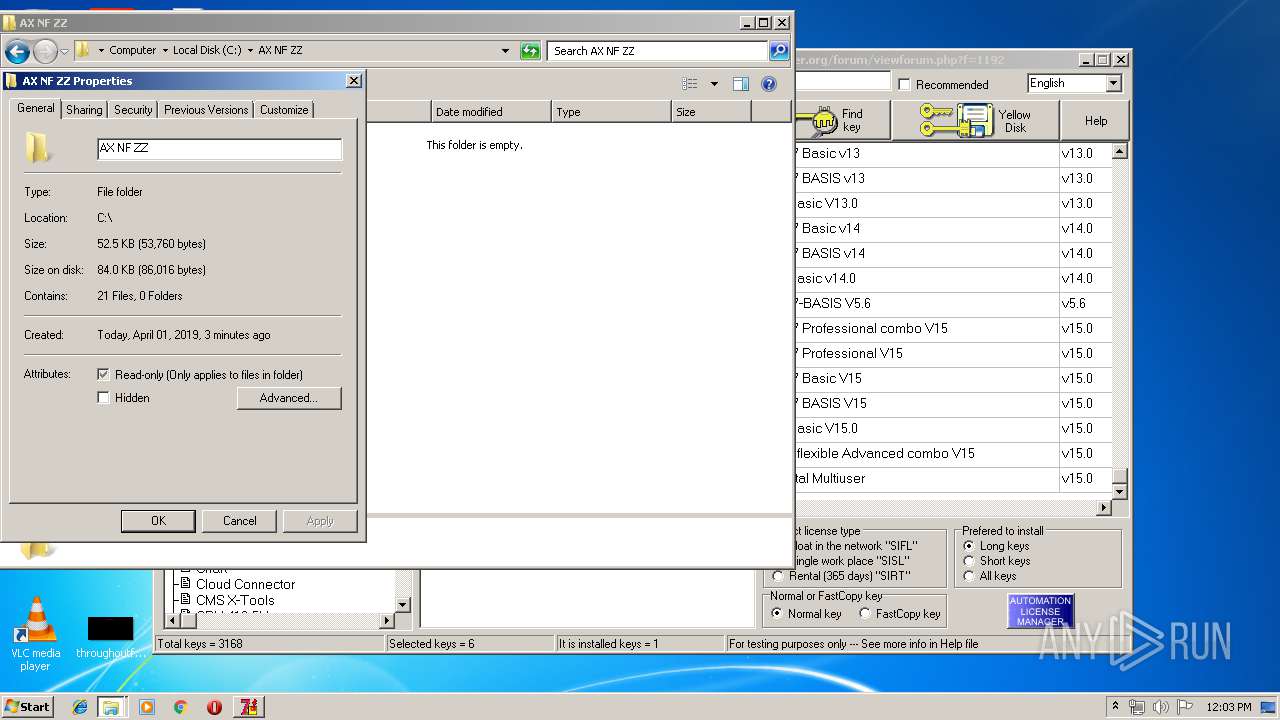Open Internet Explorer from the taskbar
Image resolution: width=1280 pixels, height=720 pixels.
point(80,707)
